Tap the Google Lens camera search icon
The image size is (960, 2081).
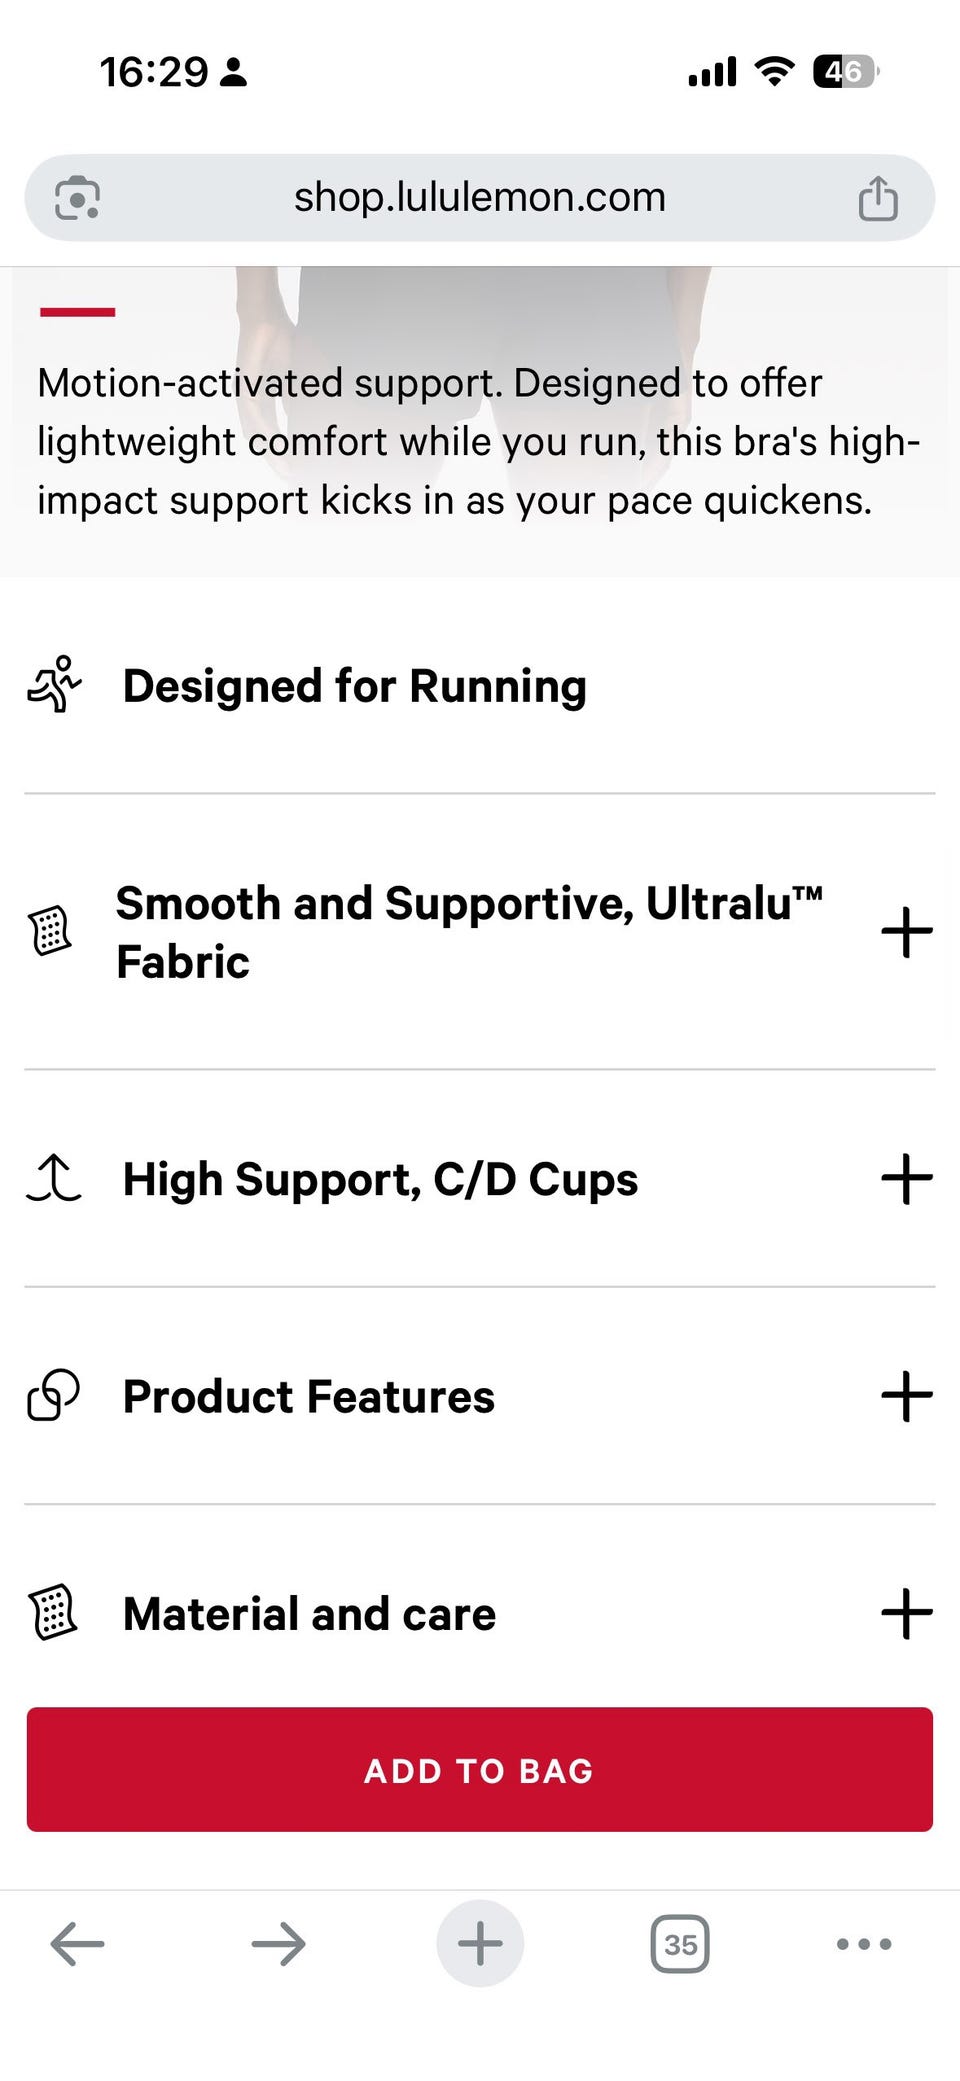77,197
